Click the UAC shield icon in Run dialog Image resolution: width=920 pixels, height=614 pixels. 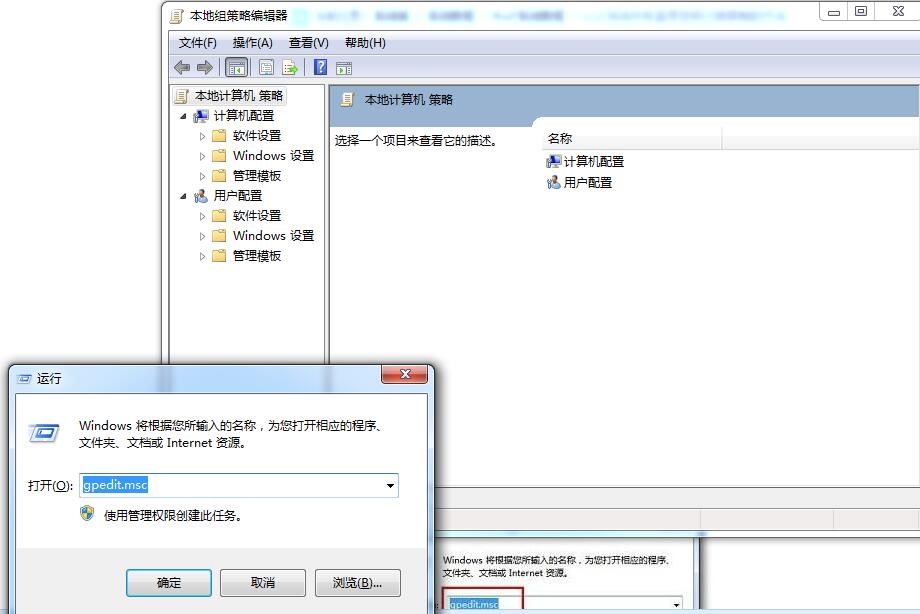87,514
